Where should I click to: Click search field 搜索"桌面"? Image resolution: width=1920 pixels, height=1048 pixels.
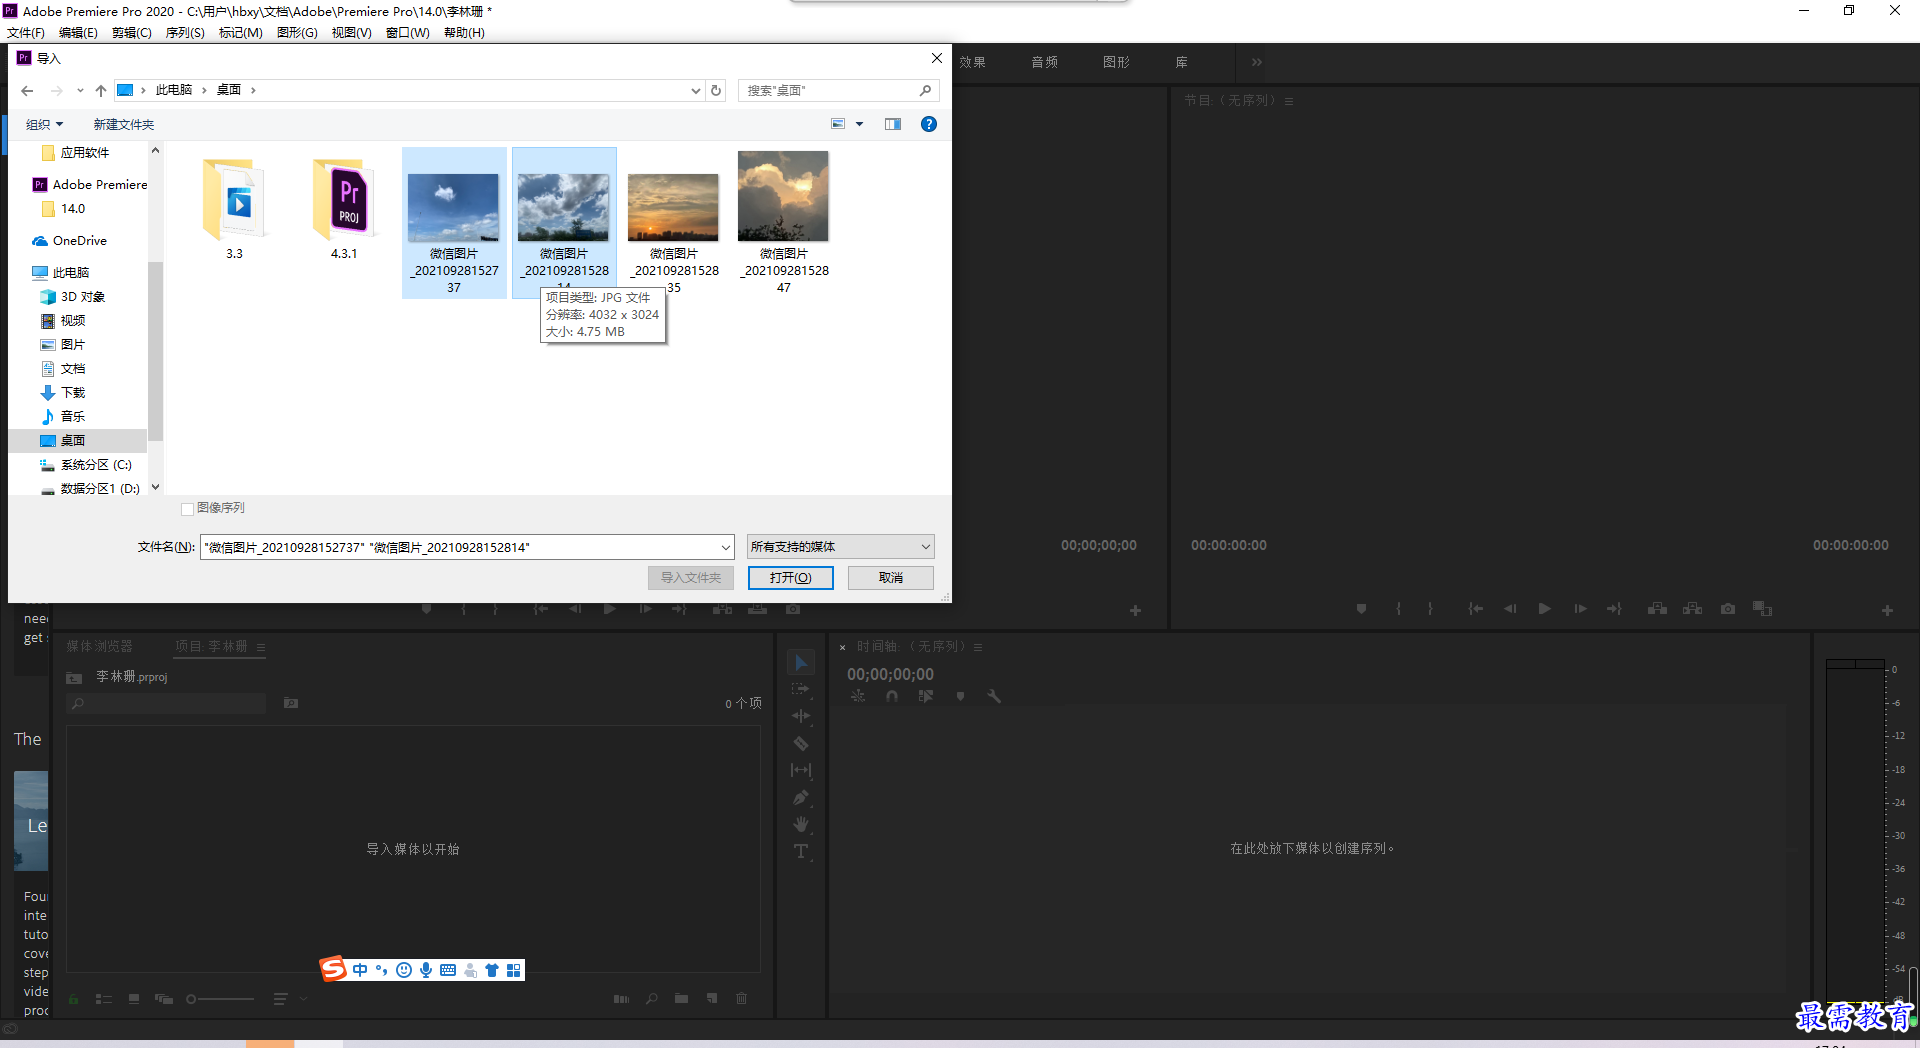tap(838, 90)
